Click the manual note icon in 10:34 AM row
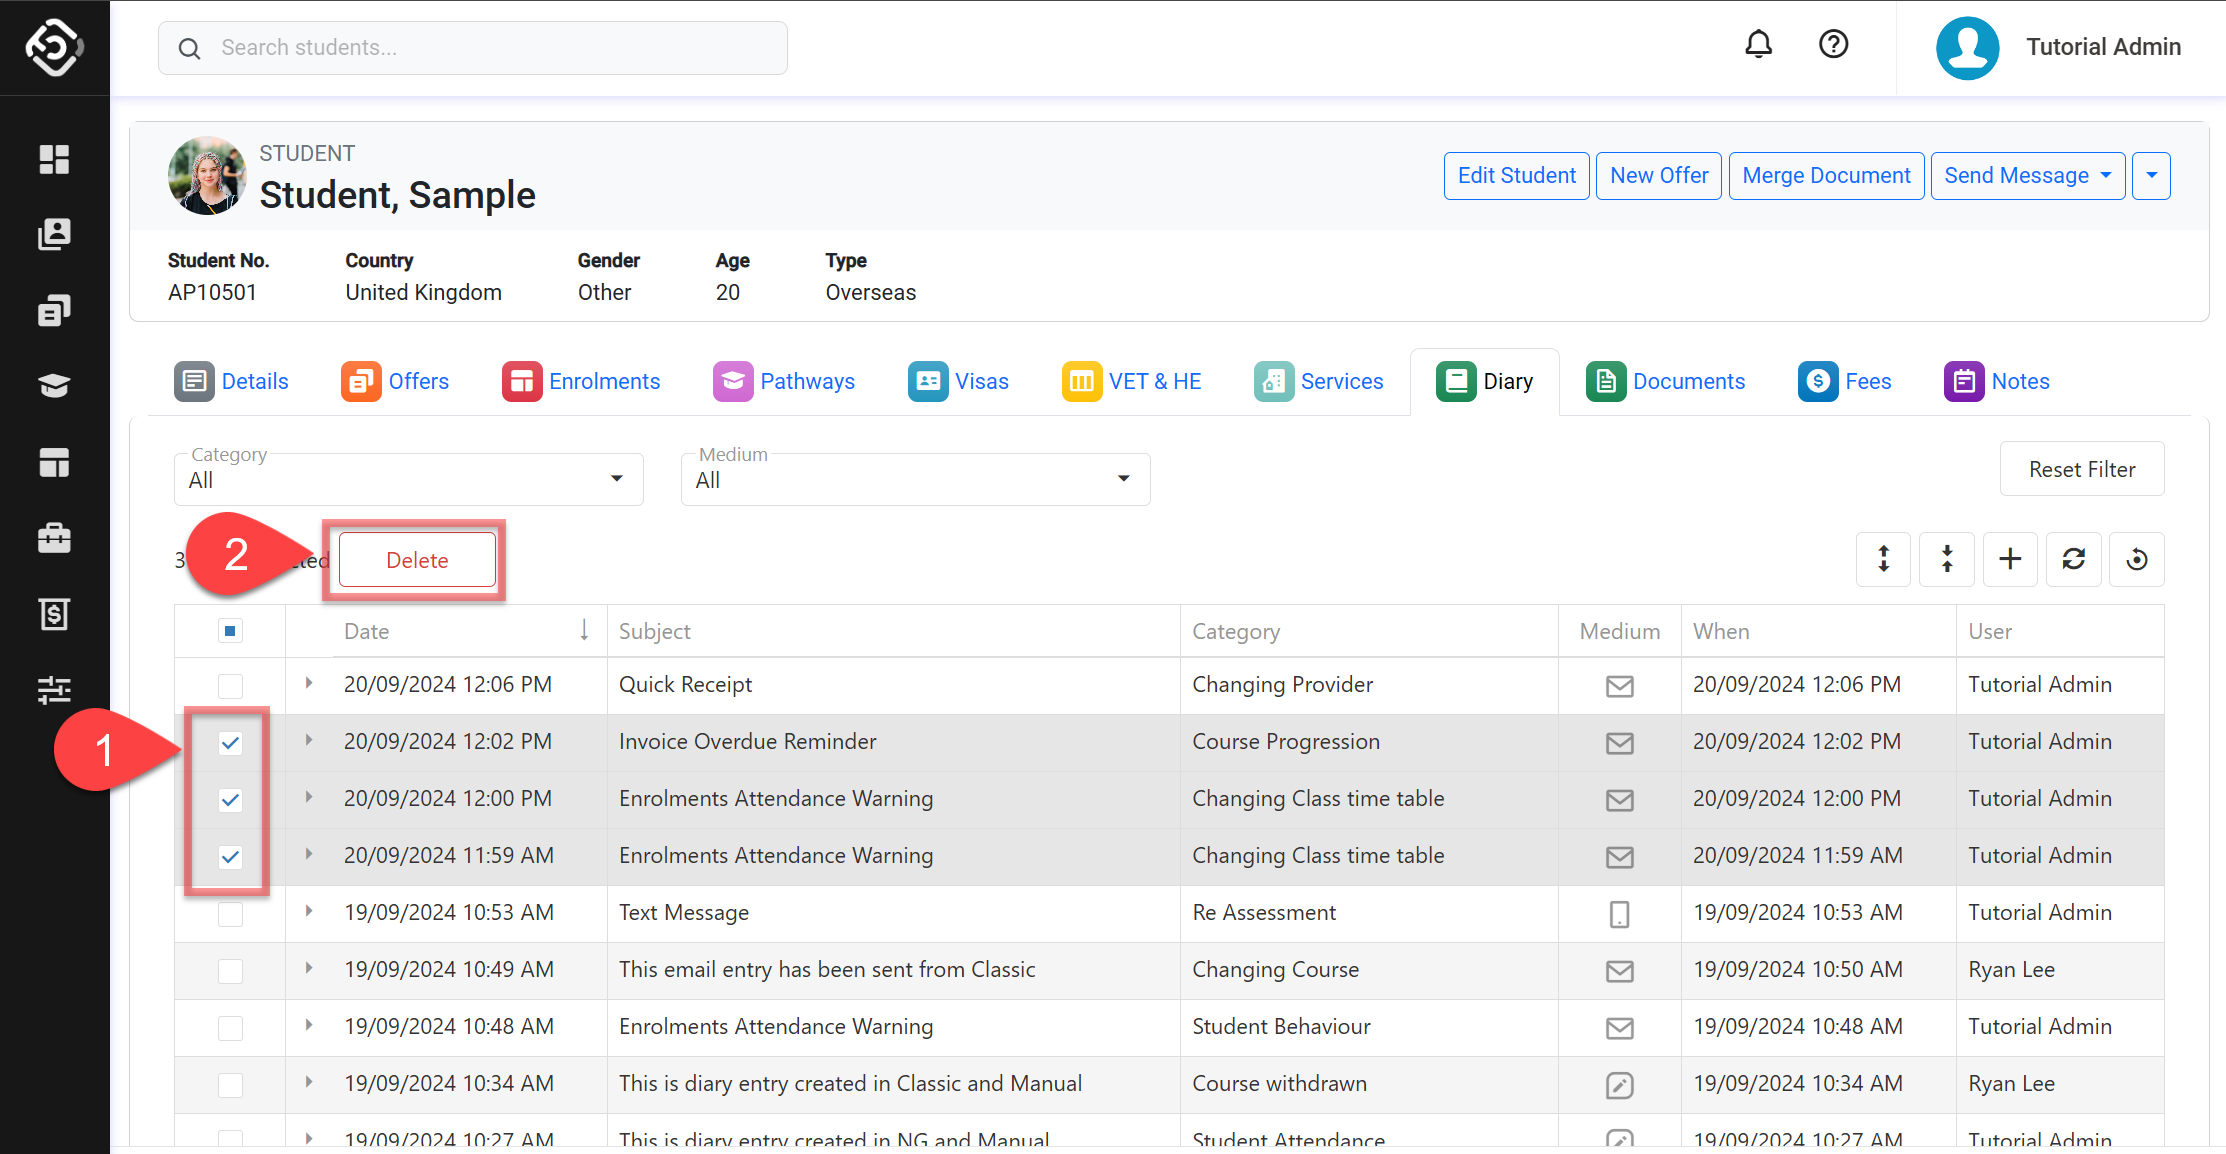Screen dimensions: 2226x1154 (x=1620, y=1085)
